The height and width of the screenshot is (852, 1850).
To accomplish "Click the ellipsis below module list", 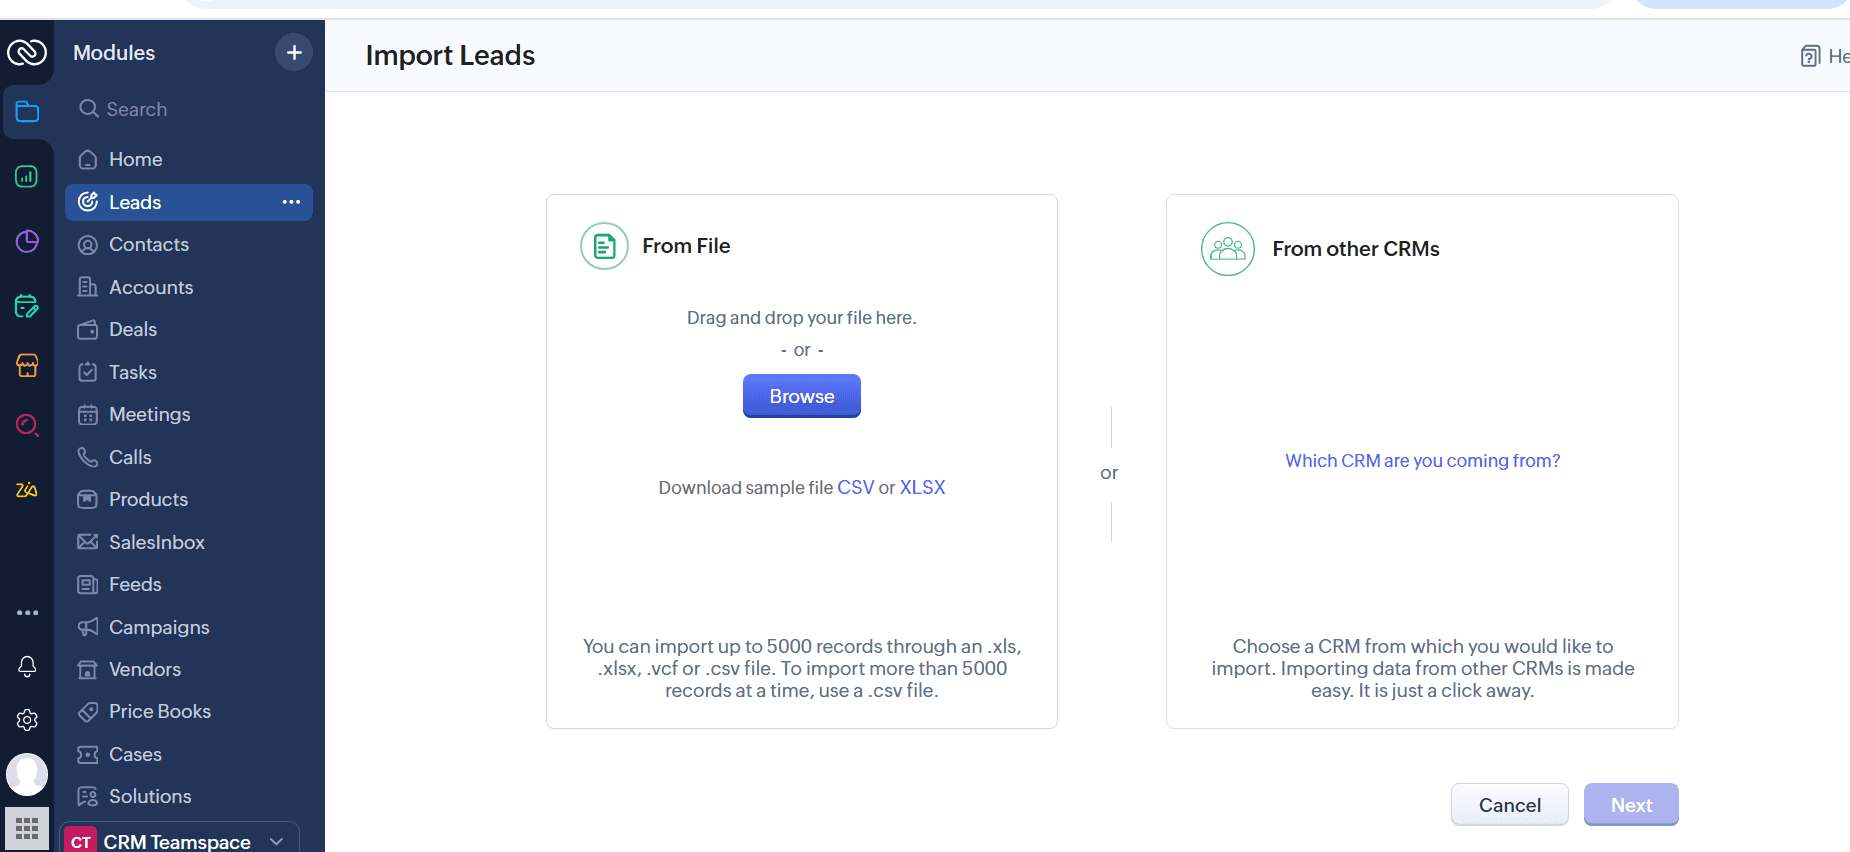I will (x=27, y=612).
